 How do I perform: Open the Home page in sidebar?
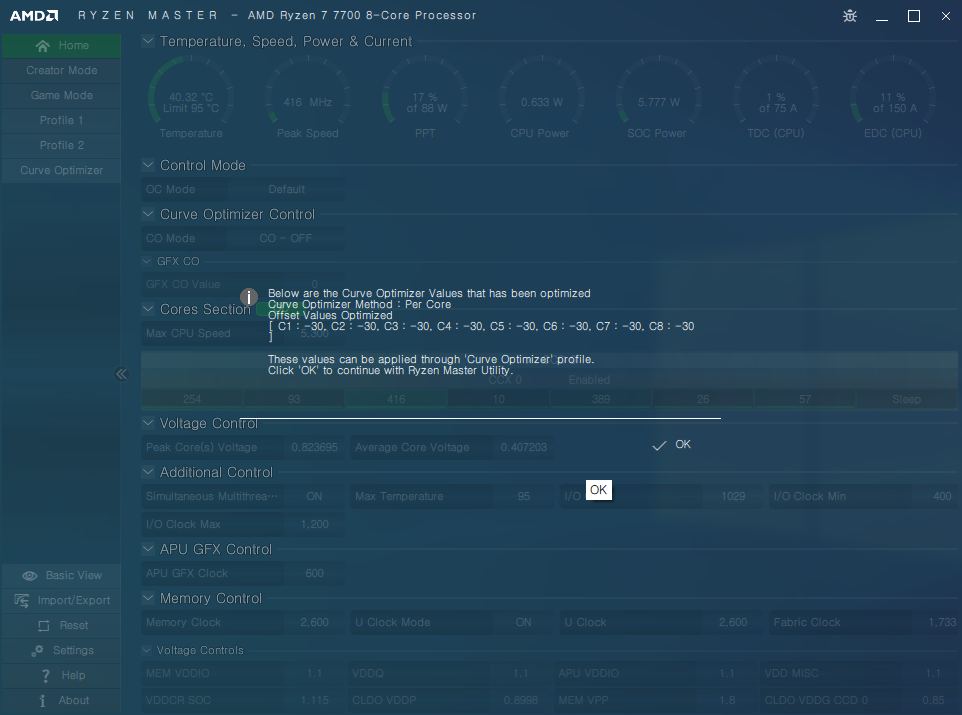(61, 45)
